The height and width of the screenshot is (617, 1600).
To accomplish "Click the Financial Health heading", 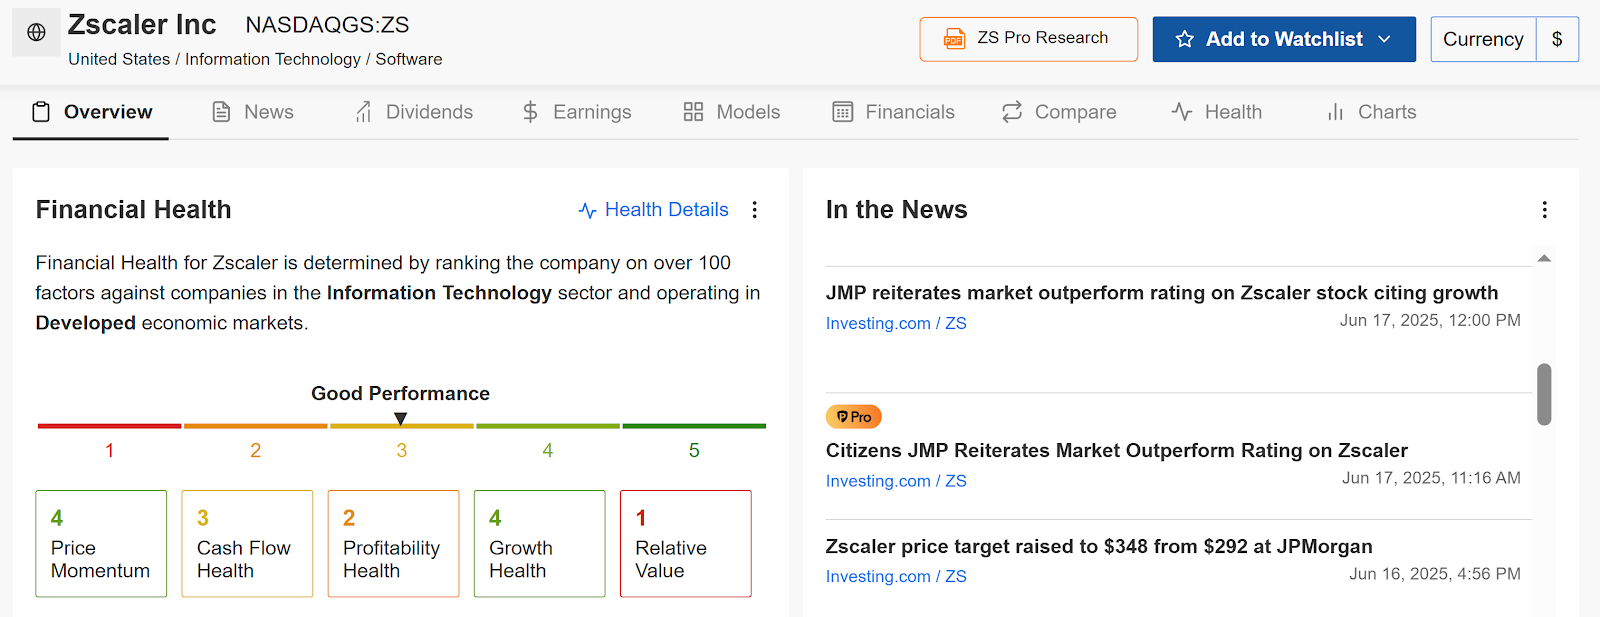I will (x=133, y=210).
